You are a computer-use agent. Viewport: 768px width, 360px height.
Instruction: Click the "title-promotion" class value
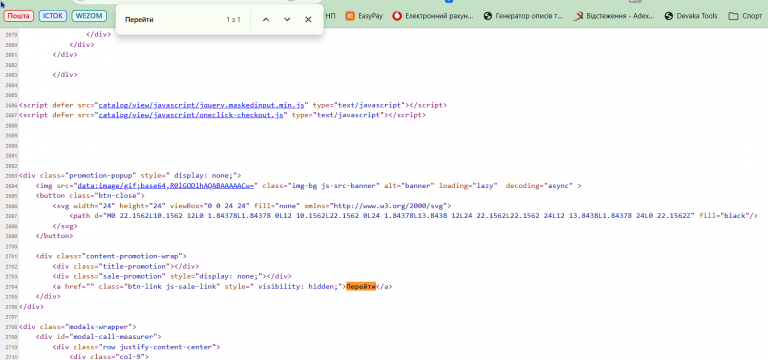tap(134, 266)
